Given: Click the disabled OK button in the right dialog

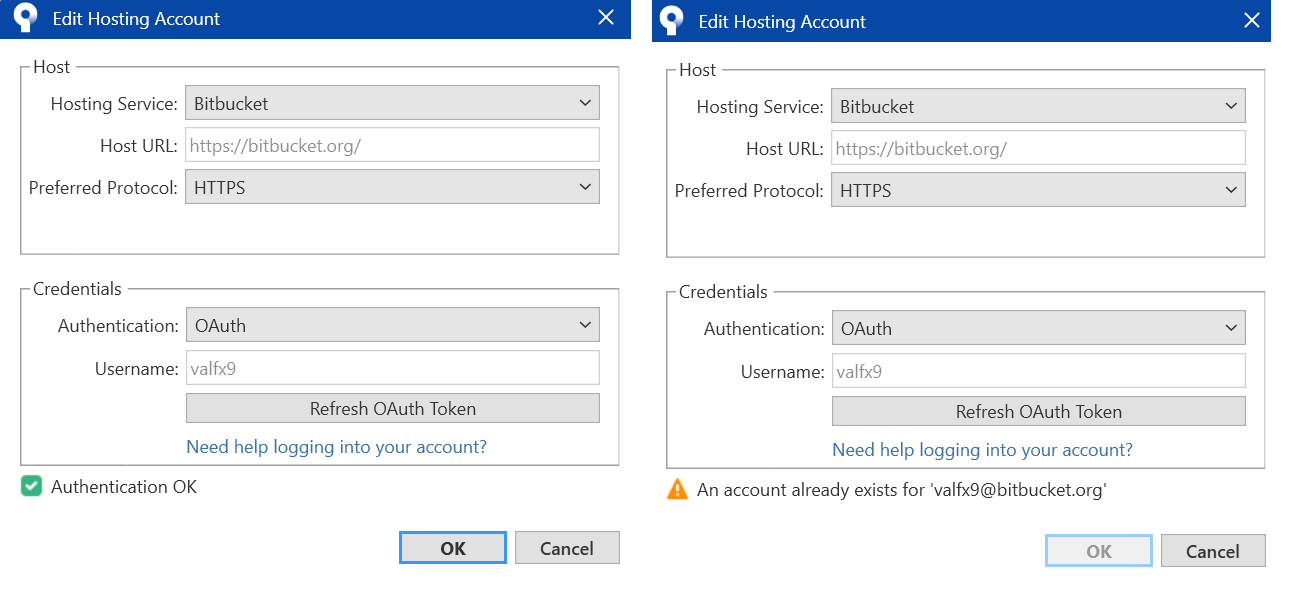Looking at the screenshot, I should [1099, 551].
